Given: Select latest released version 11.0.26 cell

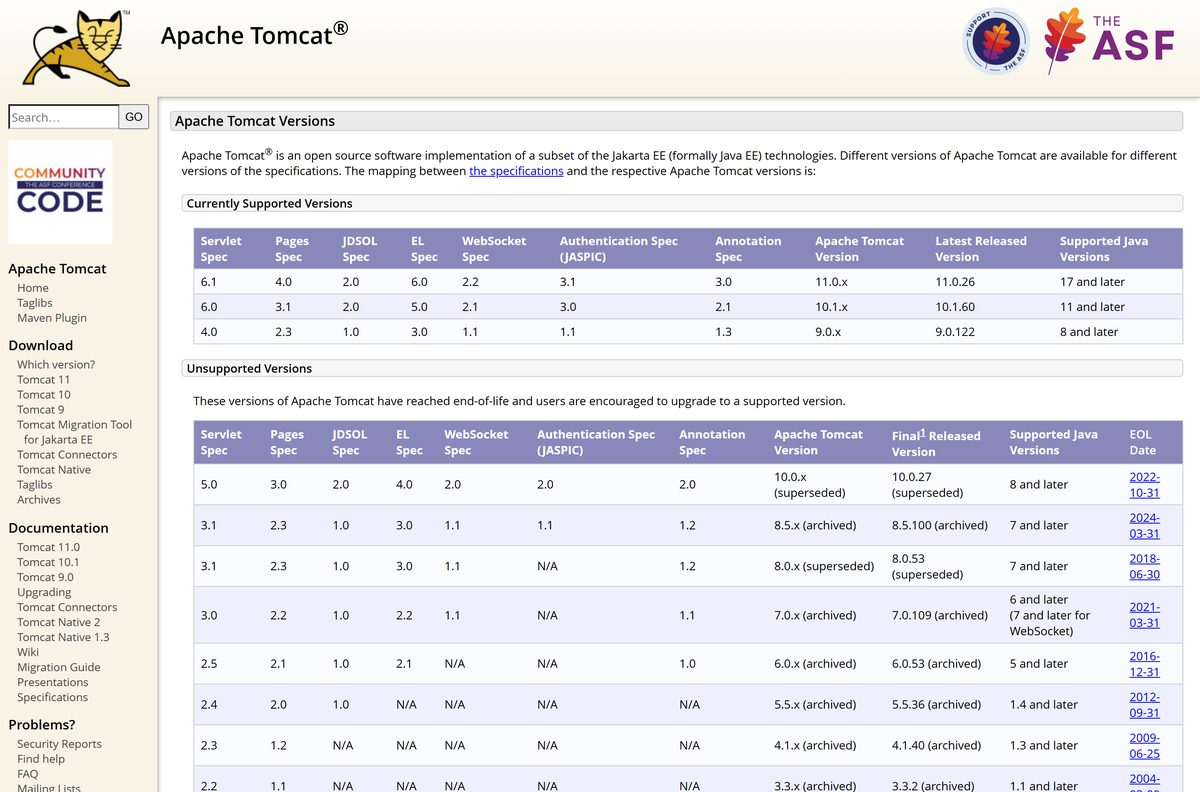Looking at the screenshot, I should (989, 282).
